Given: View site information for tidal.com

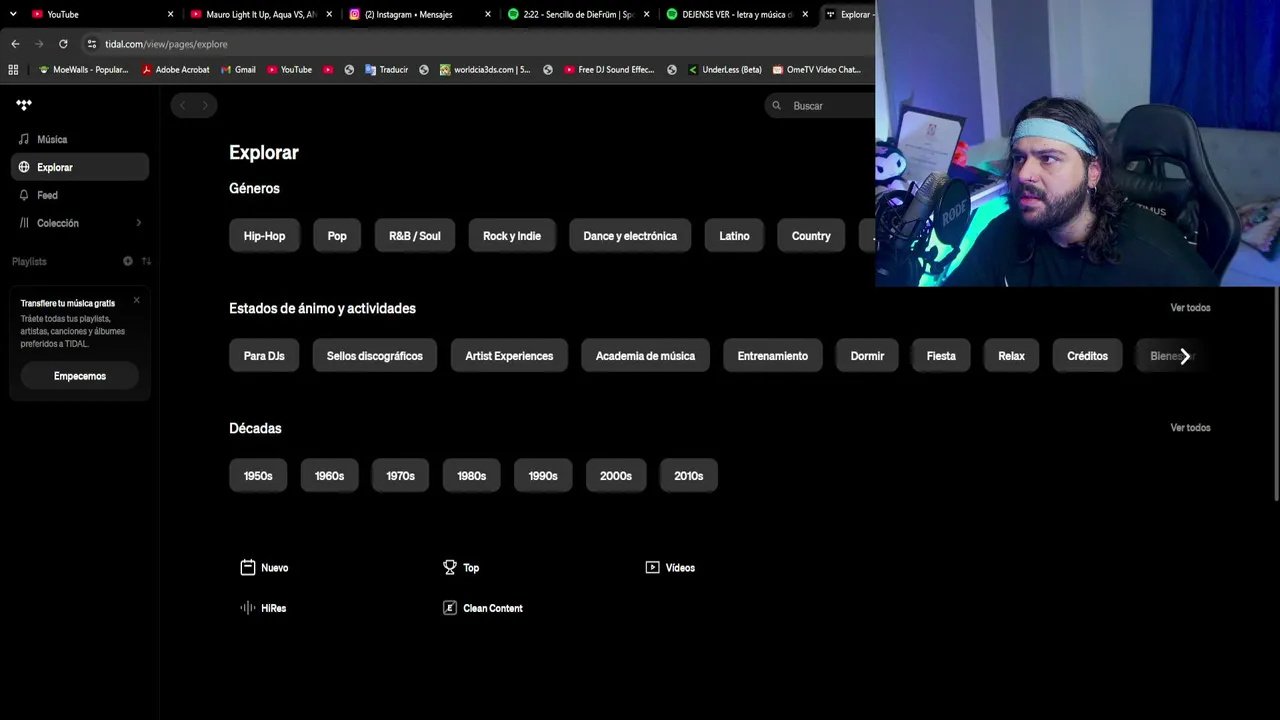Looking at the screenshot, I should coord(92,44).
